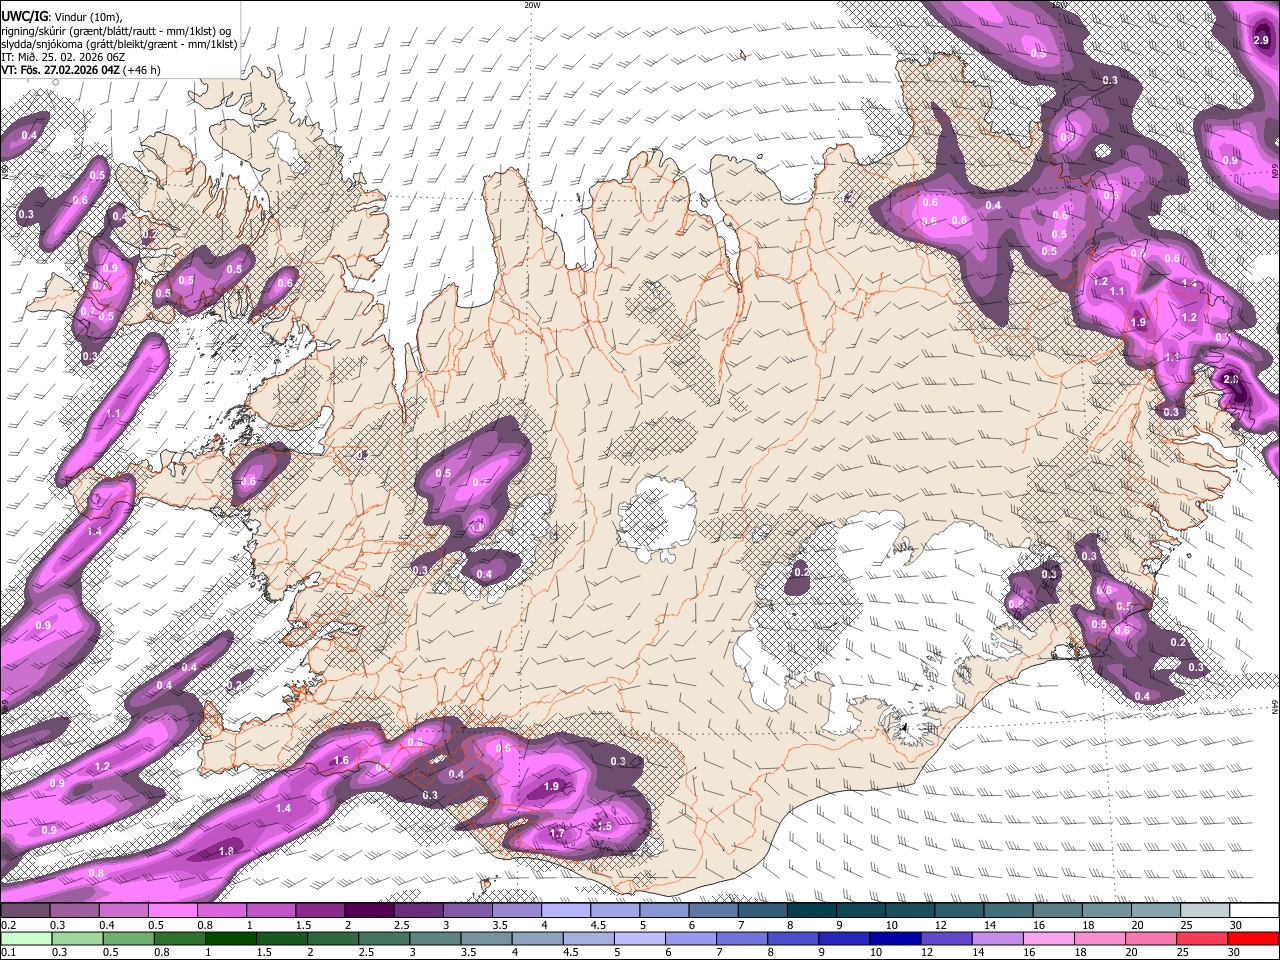The height and width of the screenshot is (960, 1280).
Task: Click the 'VT: Fös. 27.02.2026 04Z (+46 h)' line
Action: [81, 70]
